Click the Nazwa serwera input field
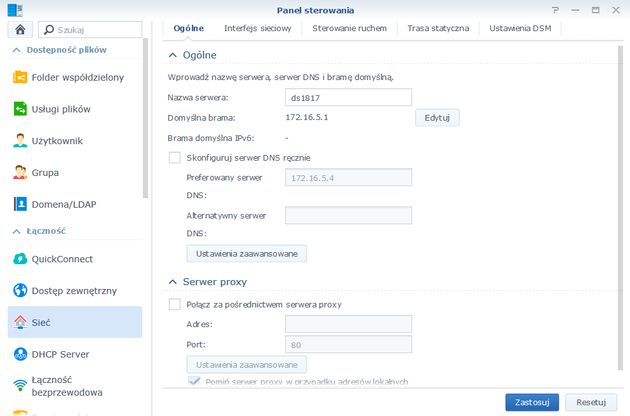This screenshot has width=630, height=416. 348,97
